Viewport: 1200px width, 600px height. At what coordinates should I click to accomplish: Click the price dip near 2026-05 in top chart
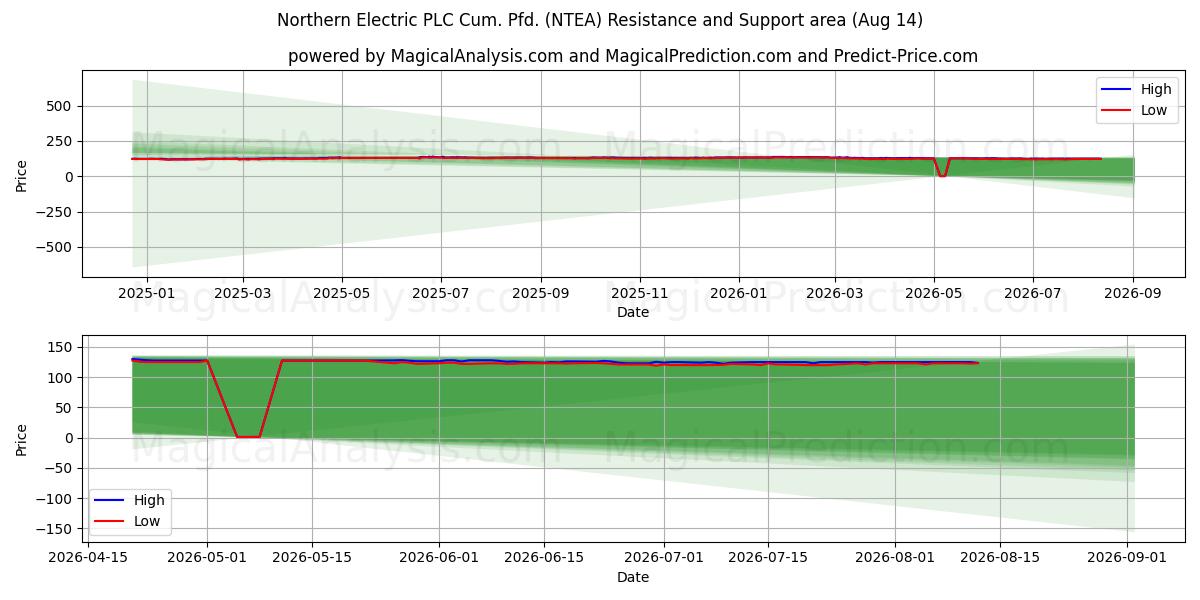(x=941, y=175)
